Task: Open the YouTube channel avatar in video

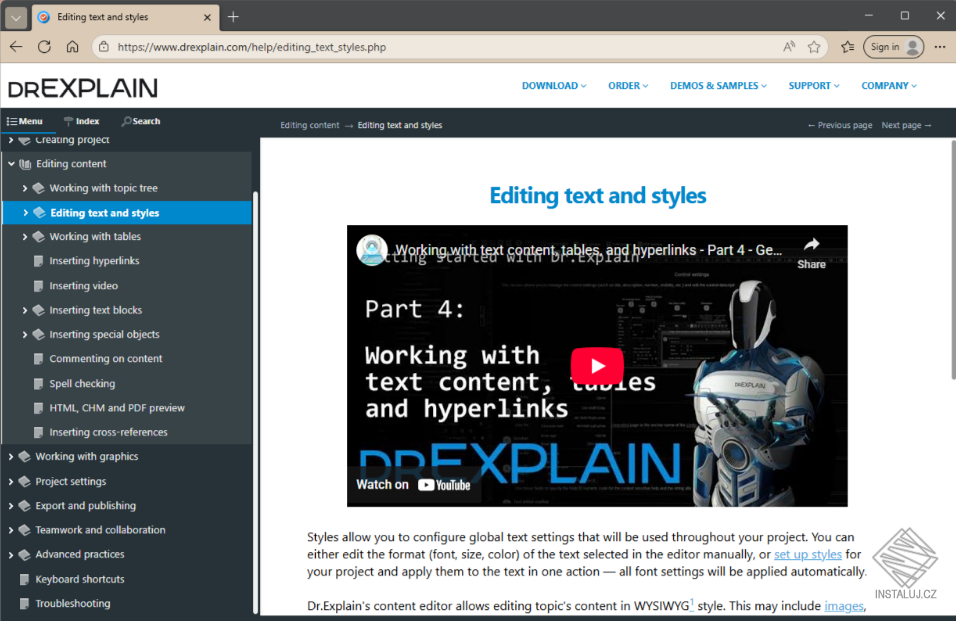Action: (372, 250)
